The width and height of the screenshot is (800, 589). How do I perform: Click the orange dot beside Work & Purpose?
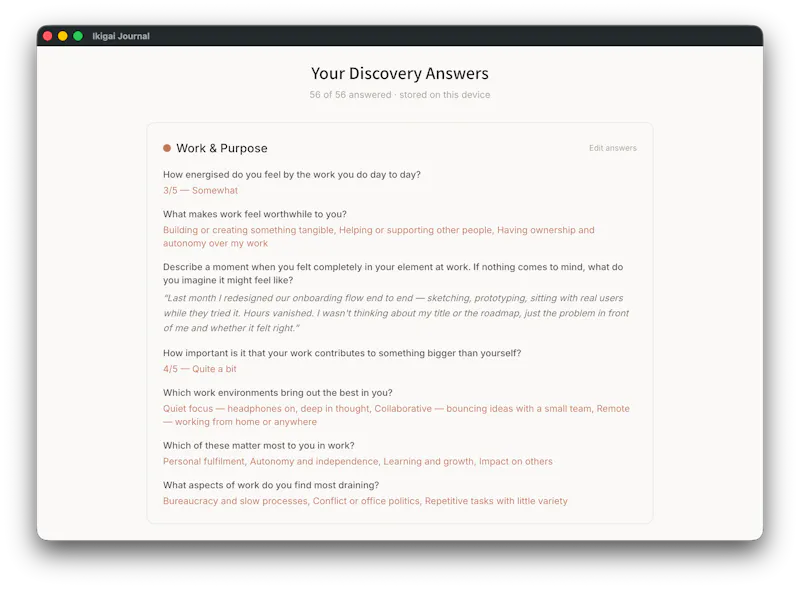pyautogui.click(x=167, y=148)
